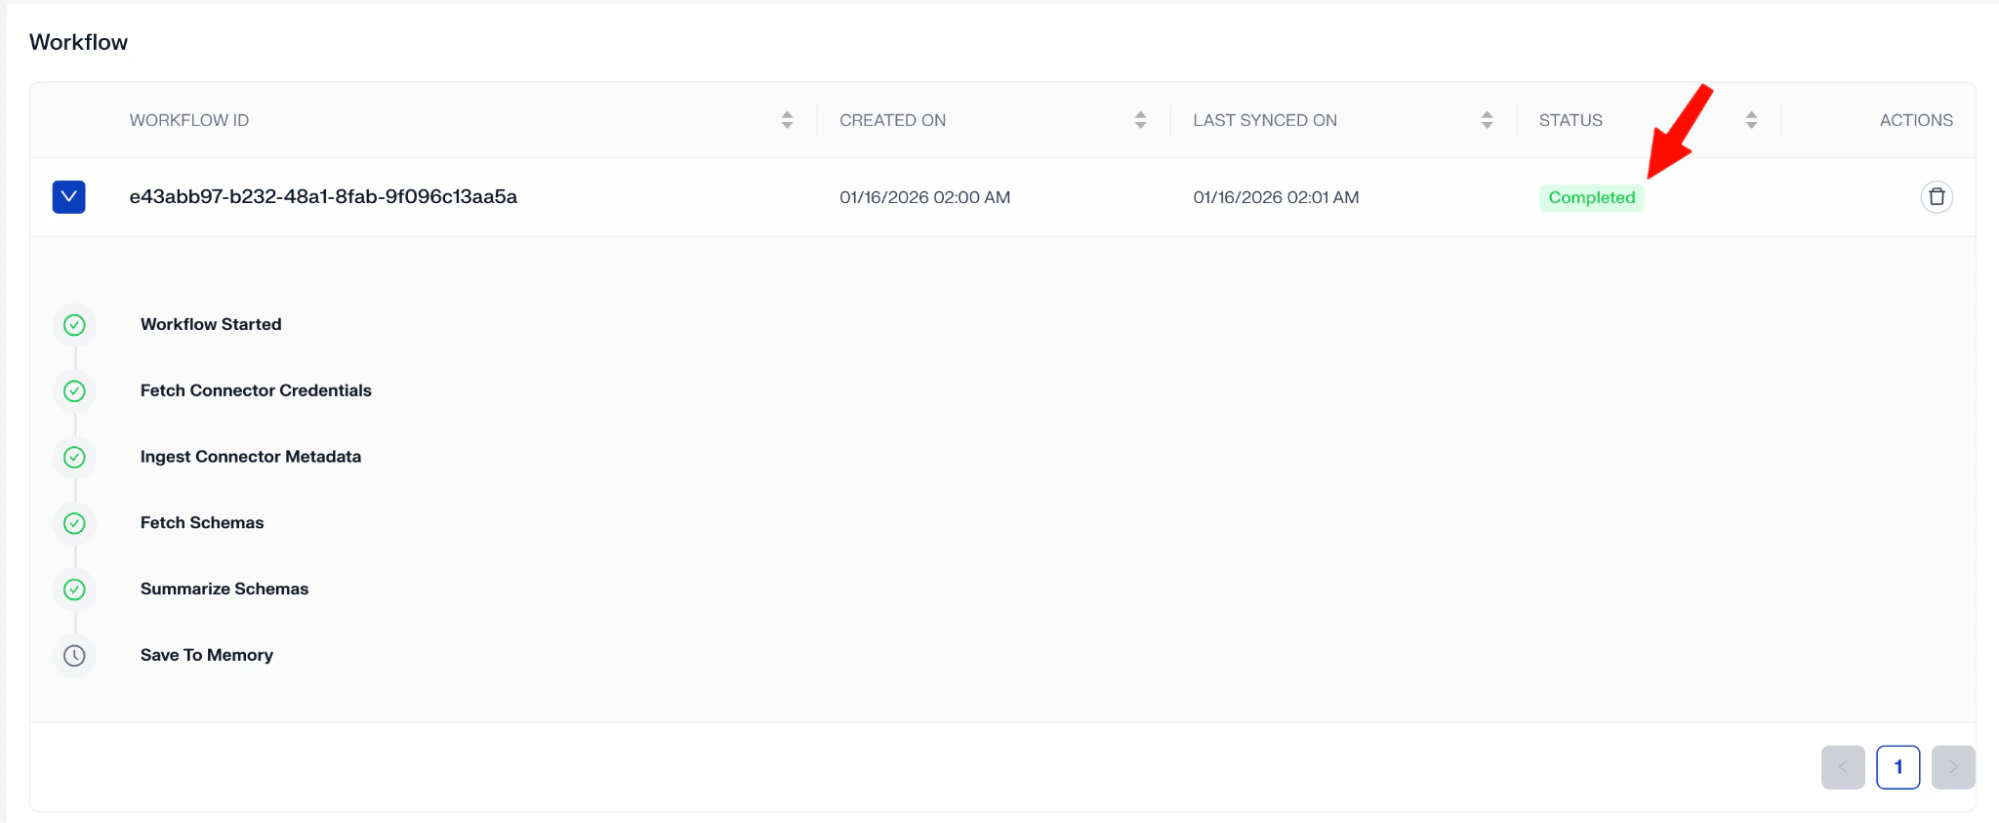Click the Ingest Connector Metadata step label
The image size is (1999, 823).
pyautogui.click(x=250, y=456)
